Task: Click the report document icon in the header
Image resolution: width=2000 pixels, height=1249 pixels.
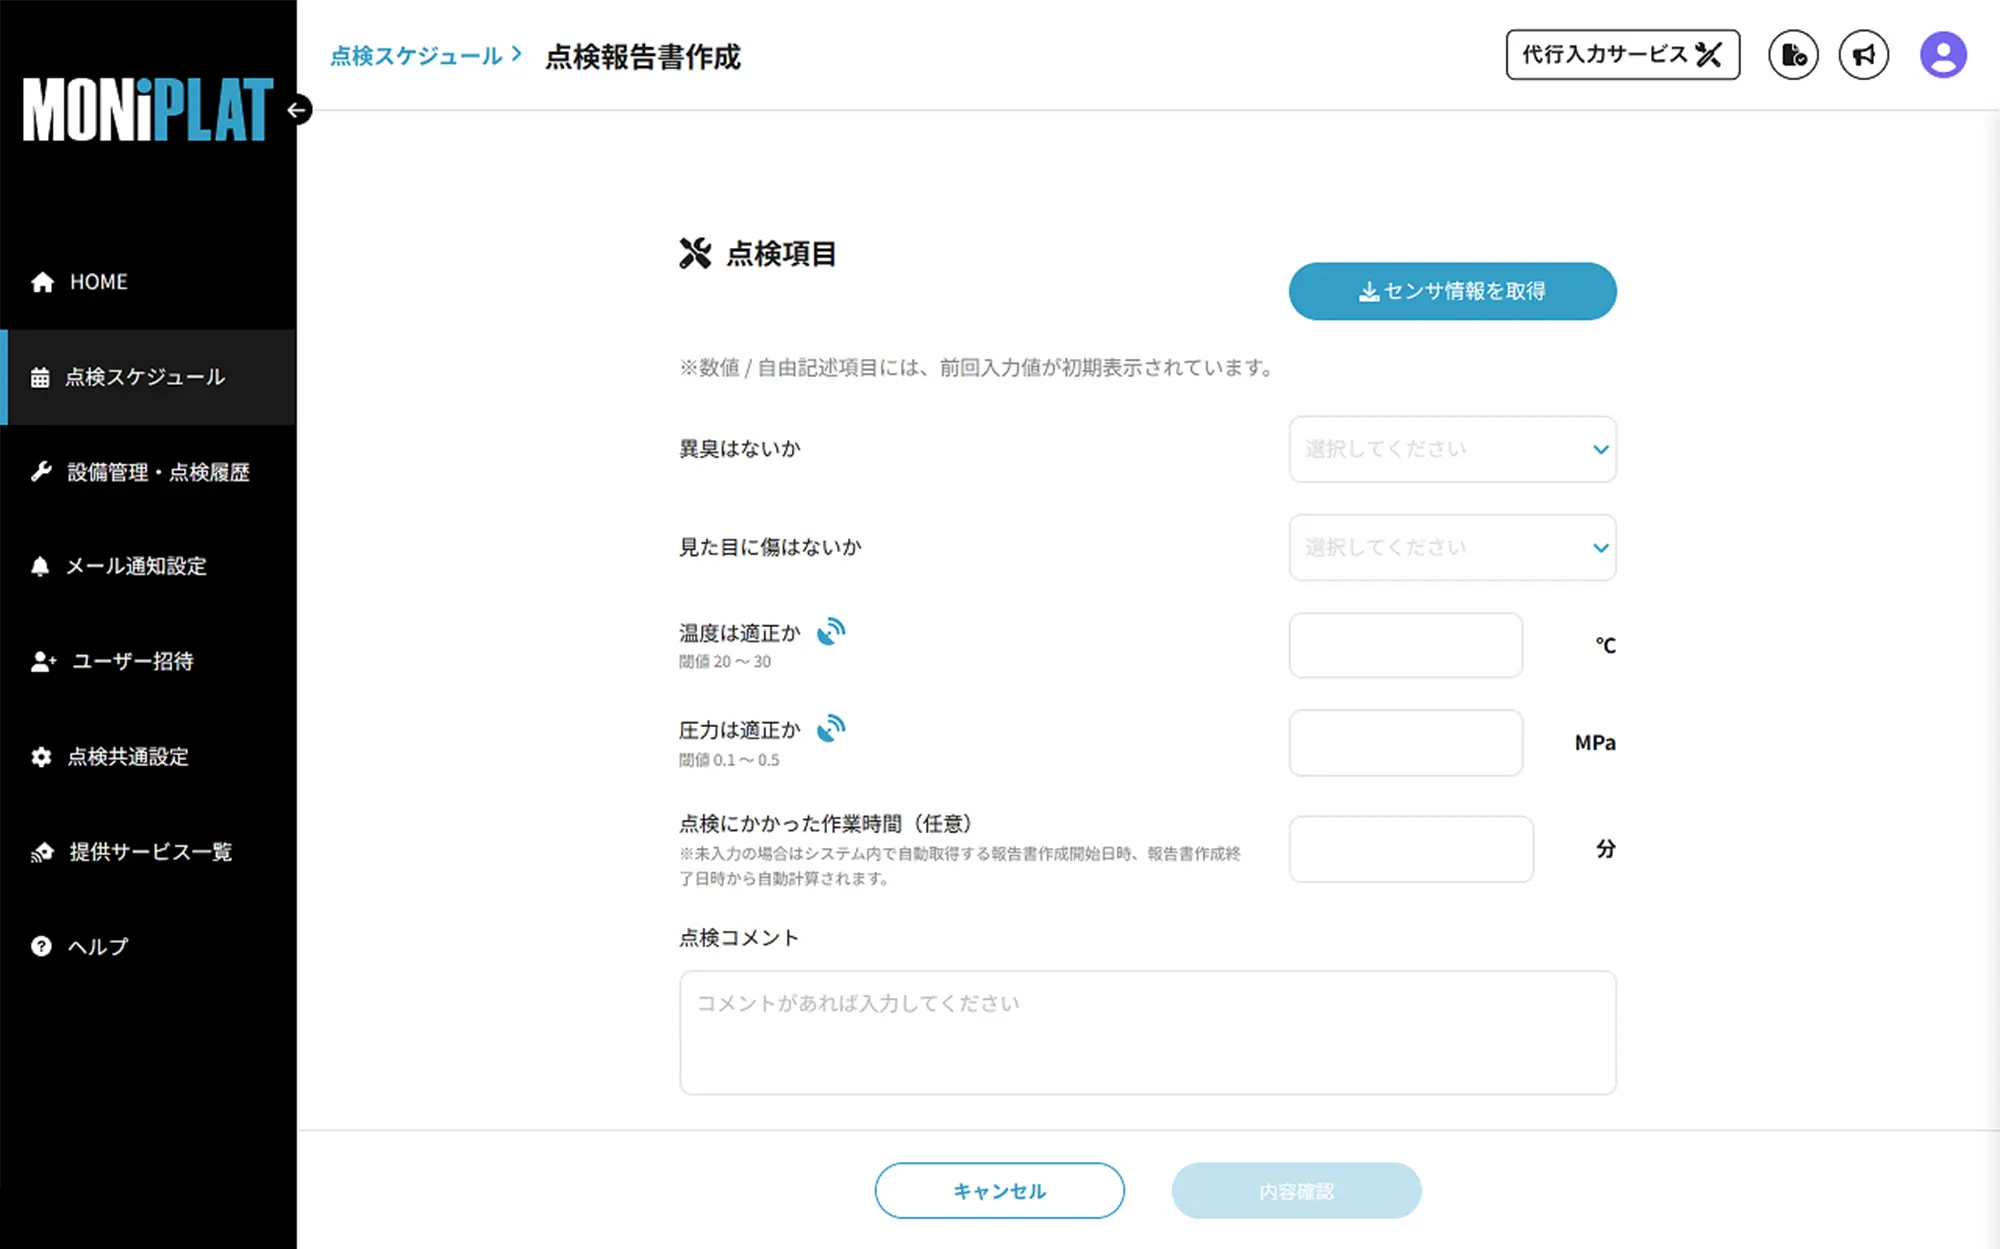Action: point(1793,54)
